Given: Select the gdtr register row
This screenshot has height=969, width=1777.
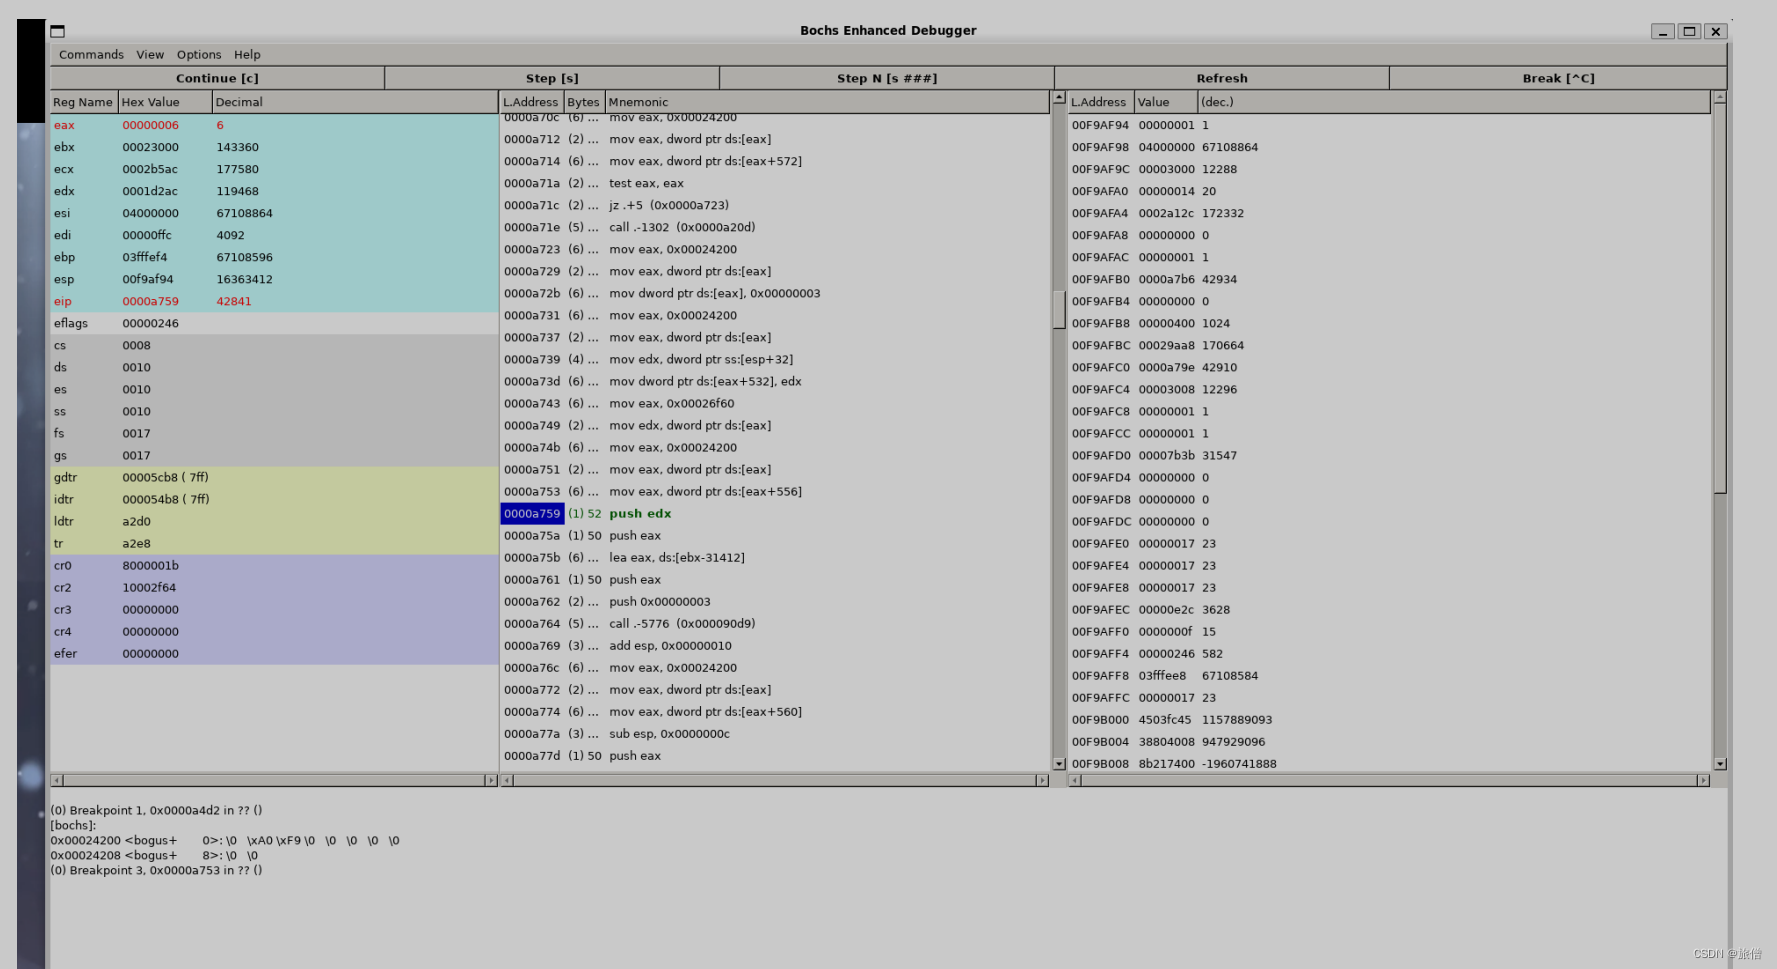Looking at the screenshot, I should pyautogui.click(x=274, y=477).
